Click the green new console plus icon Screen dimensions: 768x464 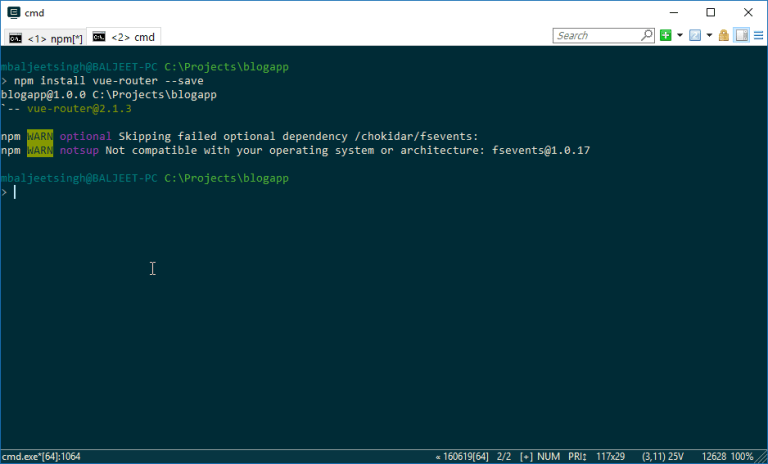point(666,35)
